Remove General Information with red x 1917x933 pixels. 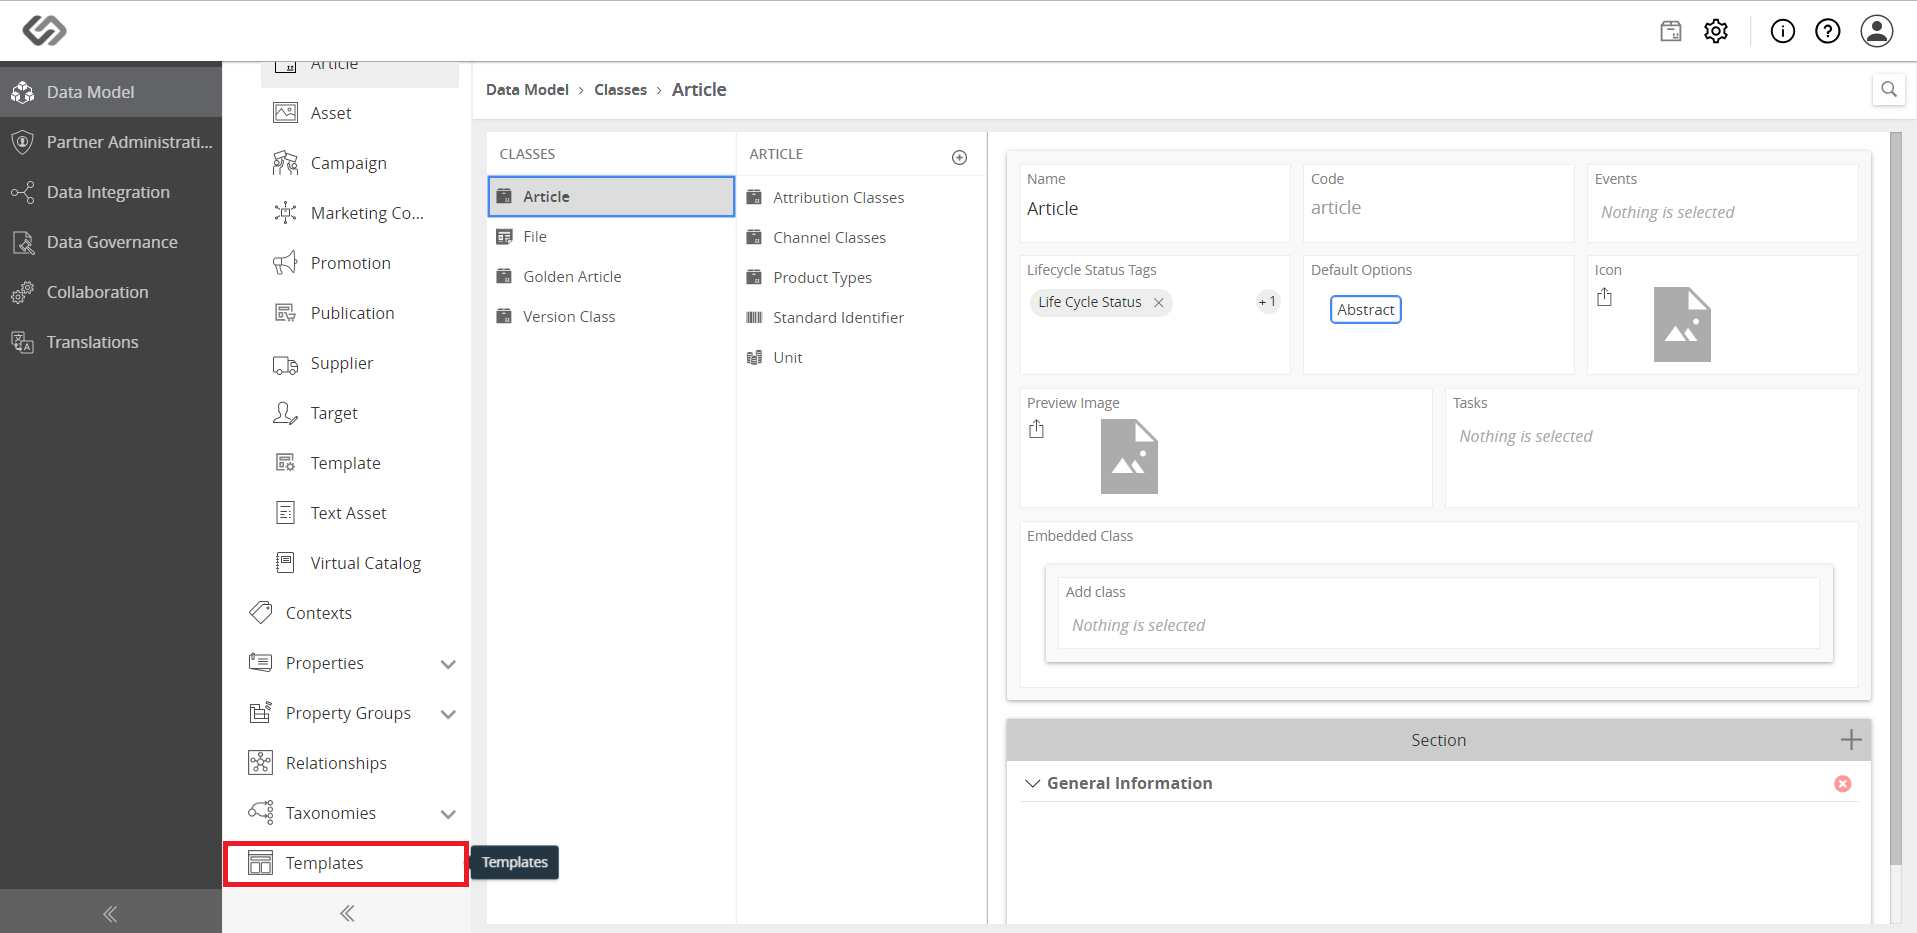pyautogui.click(x=1843, y=784)
